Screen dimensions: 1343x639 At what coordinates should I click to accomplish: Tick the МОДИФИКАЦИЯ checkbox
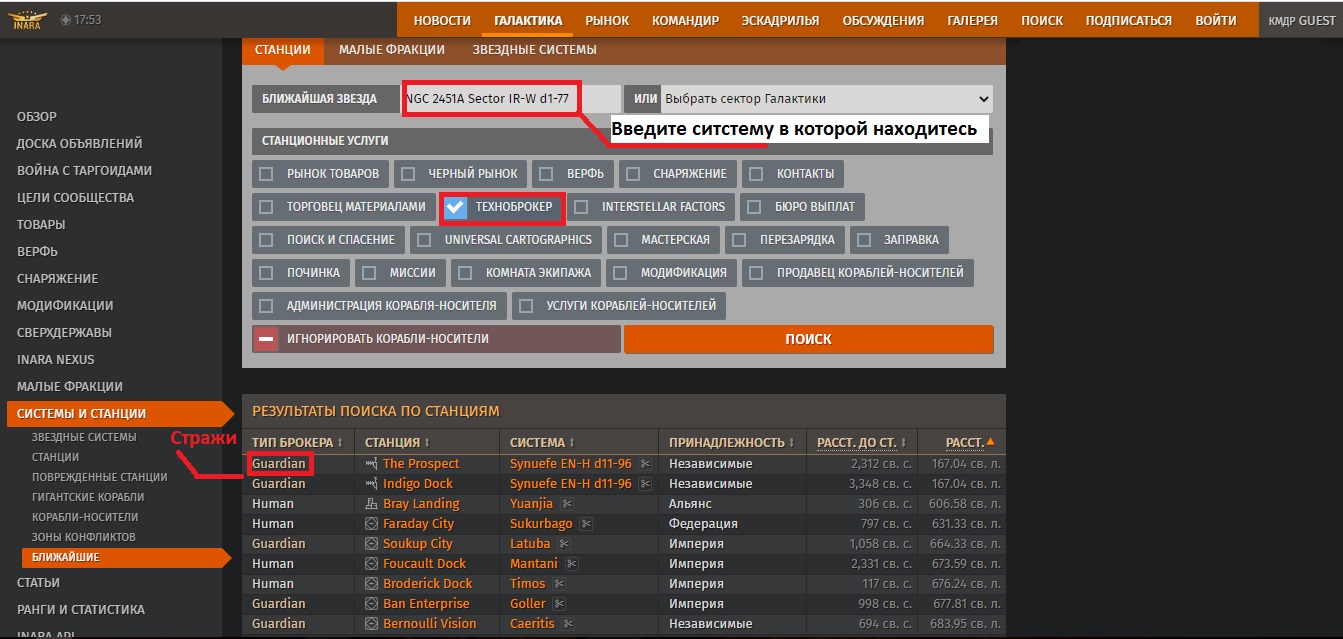tap(620, 272)
